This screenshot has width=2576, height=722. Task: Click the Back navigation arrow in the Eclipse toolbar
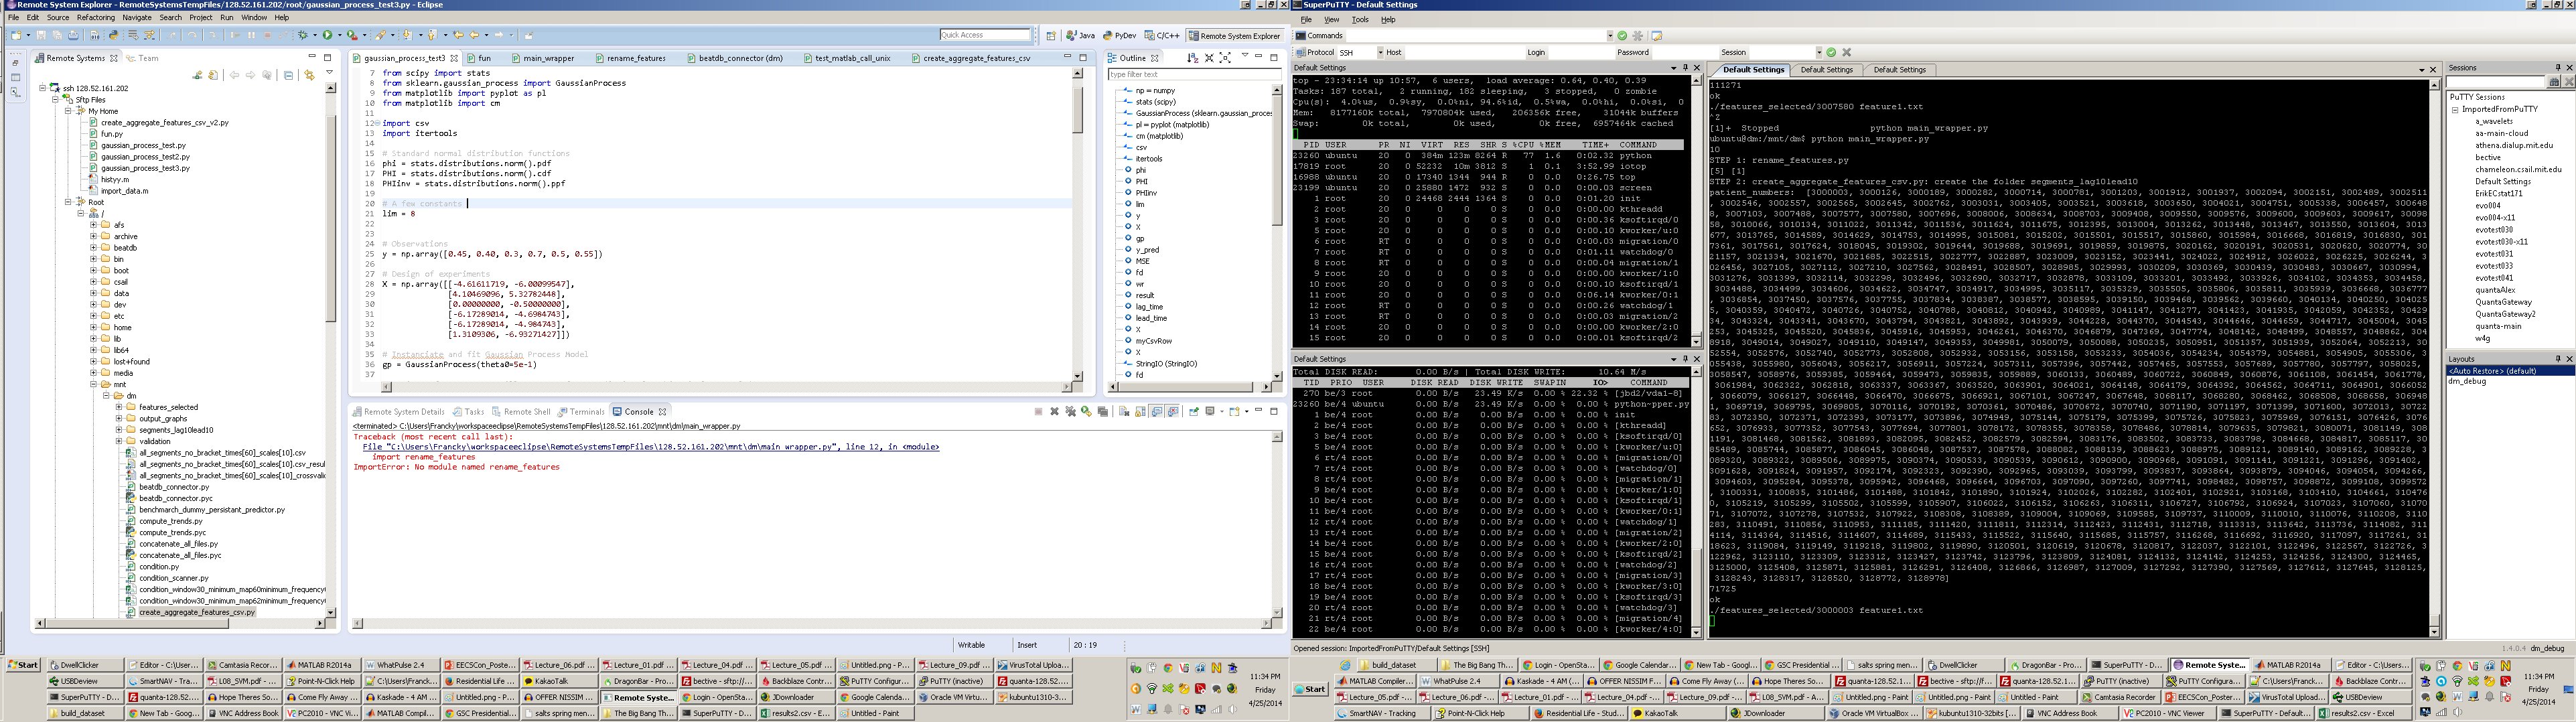474,35
